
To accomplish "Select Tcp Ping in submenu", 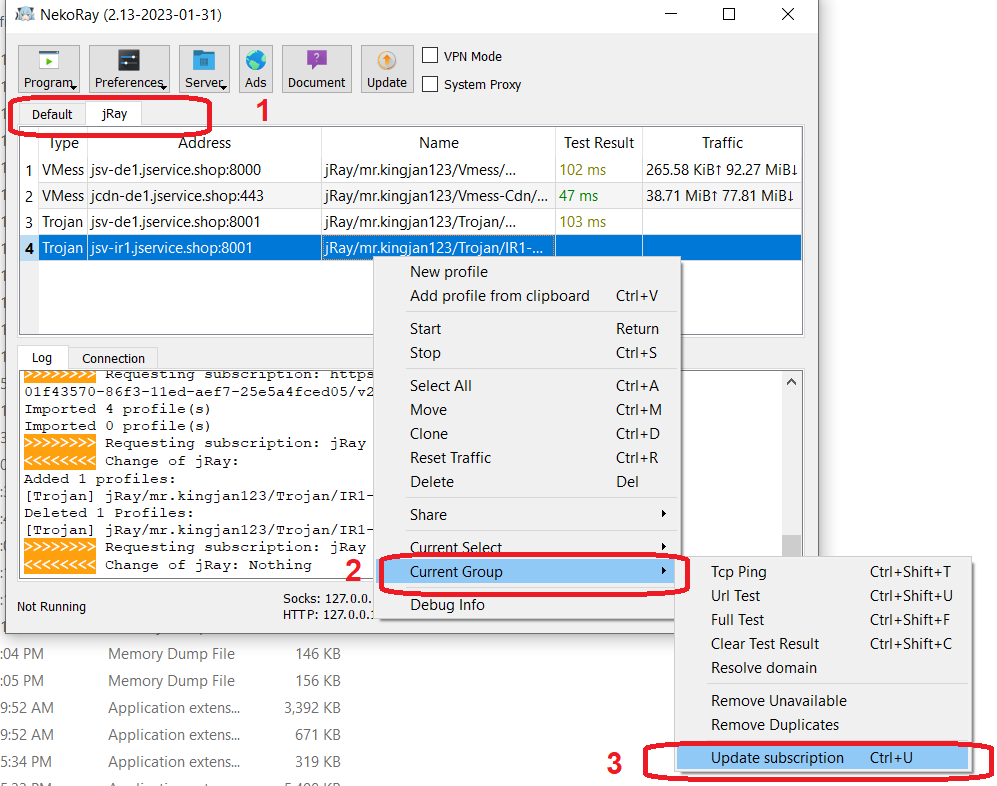I will 738,572.
